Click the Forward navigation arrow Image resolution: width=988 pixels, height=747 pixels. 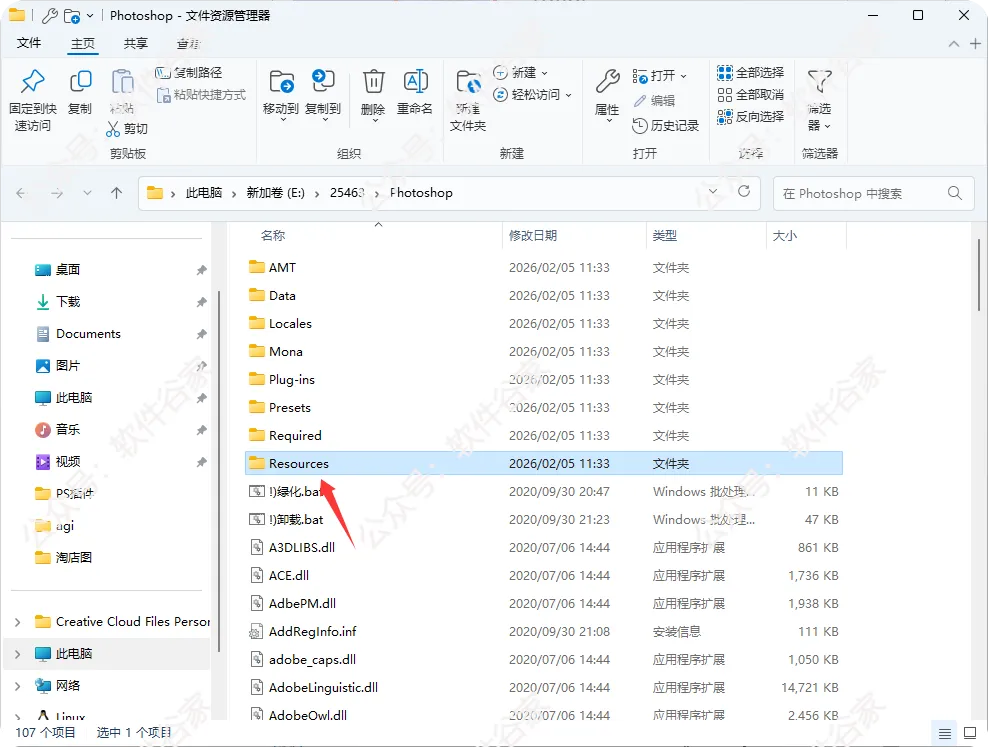click(x=57, y=193)
